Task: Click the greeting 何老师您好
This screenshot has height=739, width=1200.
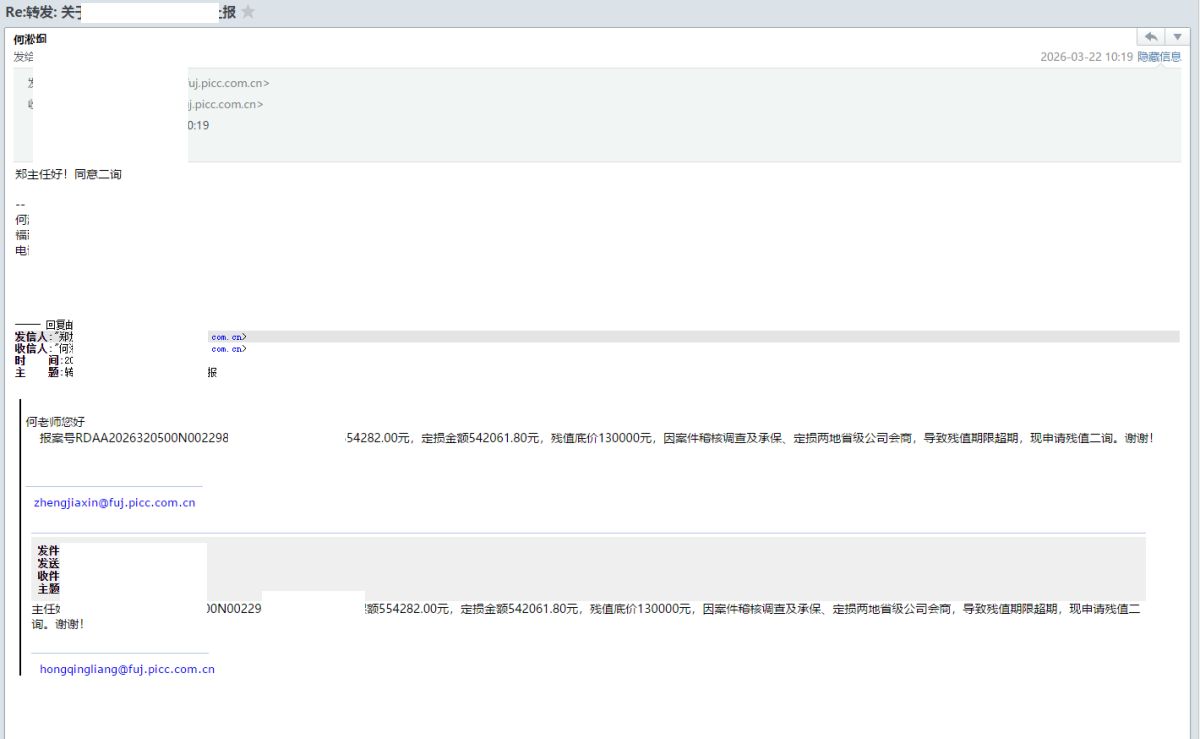Action: (62, 422)
